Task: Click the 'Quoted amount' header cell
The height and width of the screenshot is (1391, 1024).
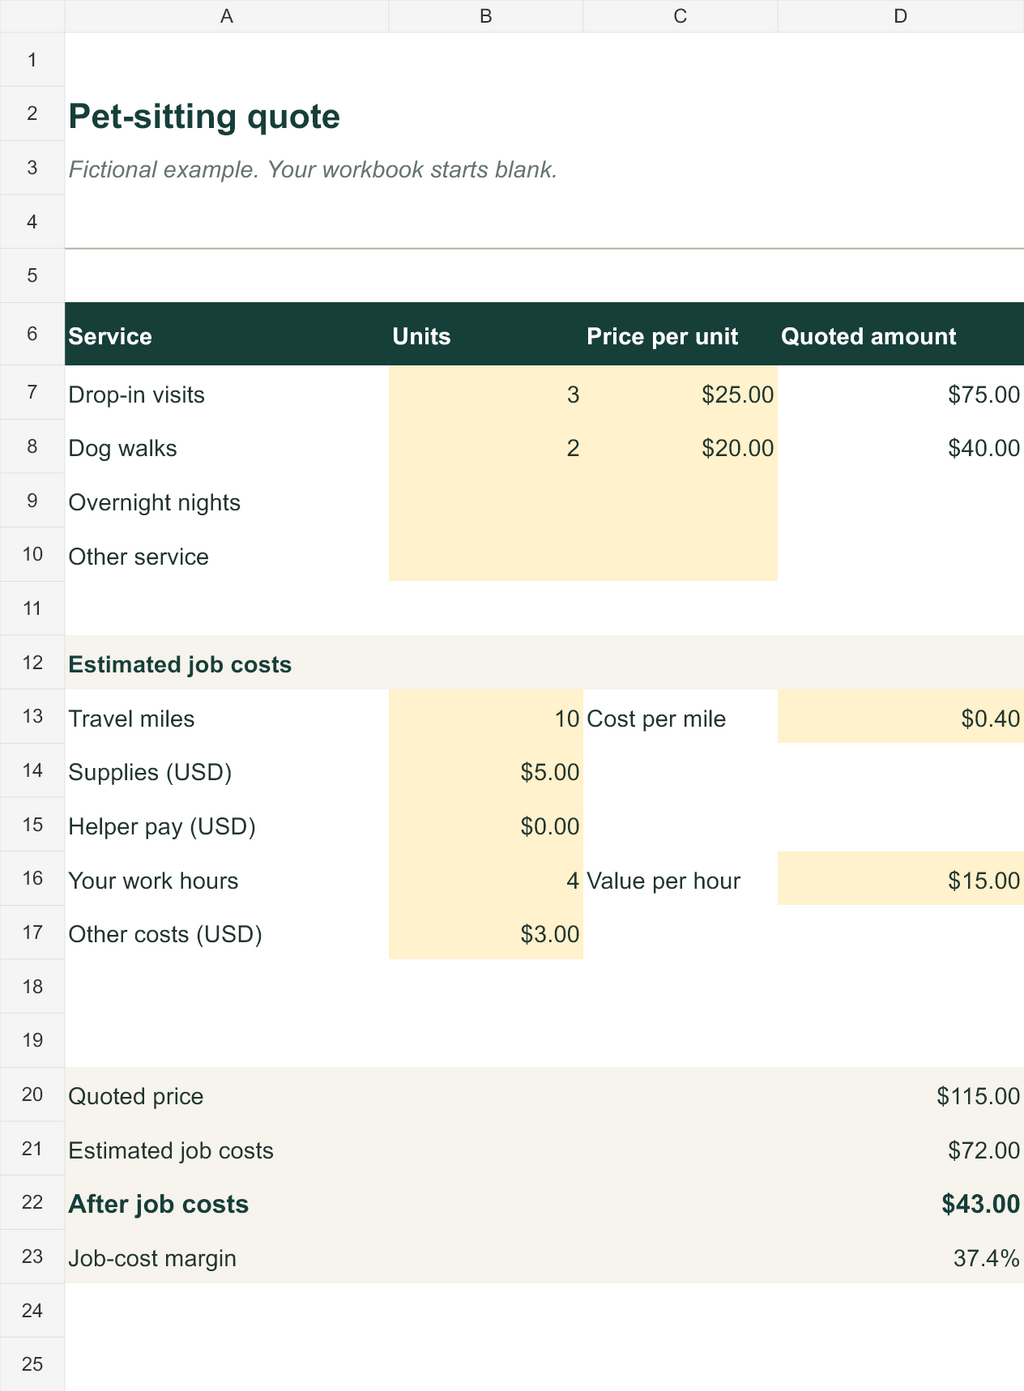Action: (901, 334)
